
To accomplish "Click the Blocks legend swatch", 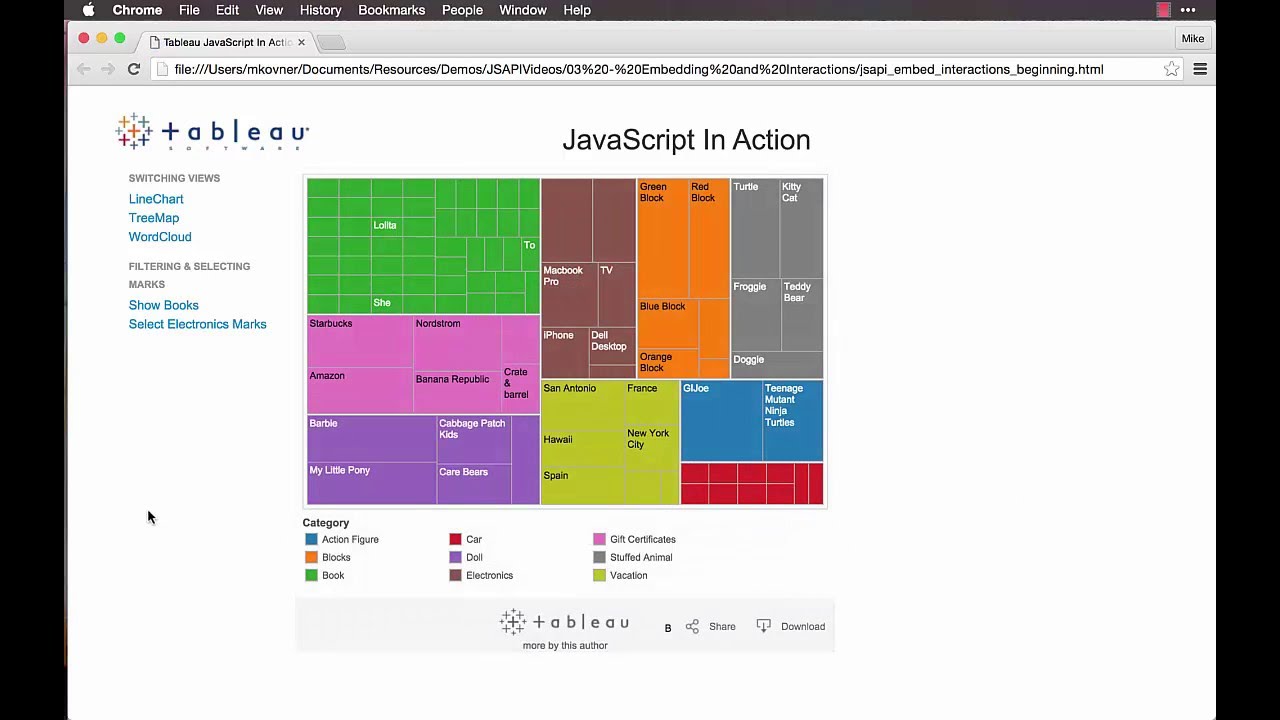I will (311, 558).
